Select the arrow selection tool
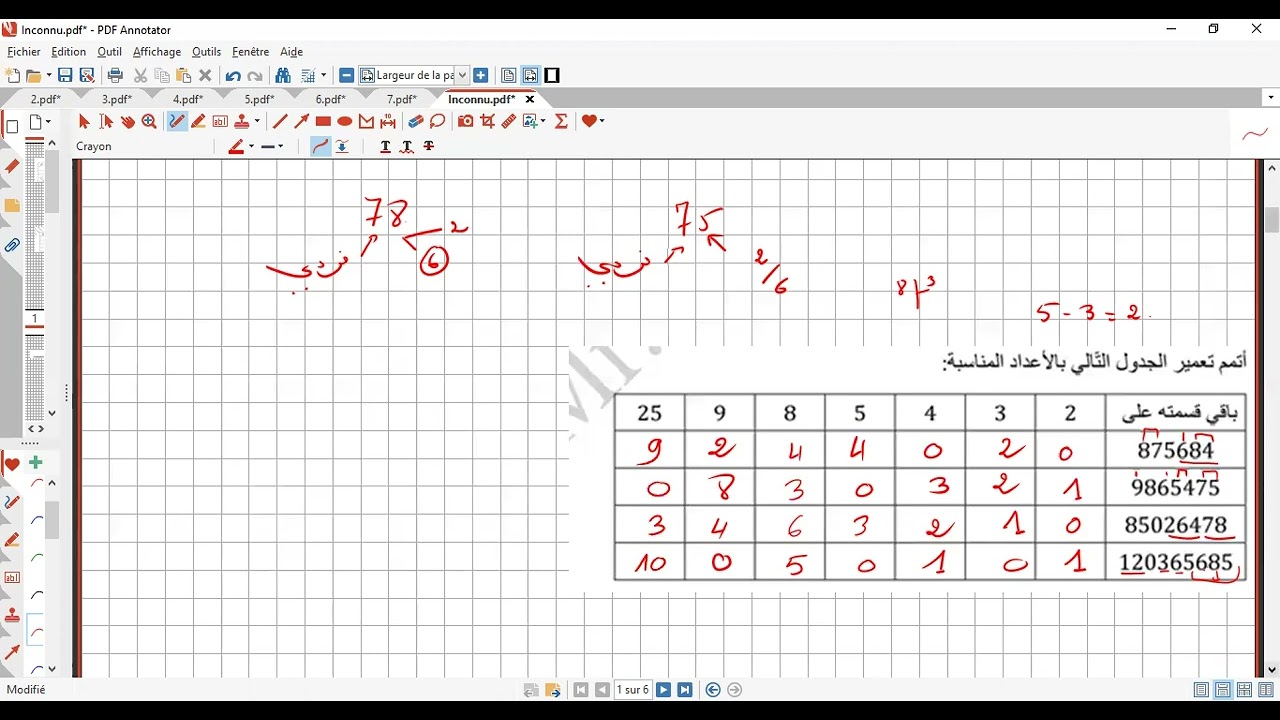 [84, 121]
